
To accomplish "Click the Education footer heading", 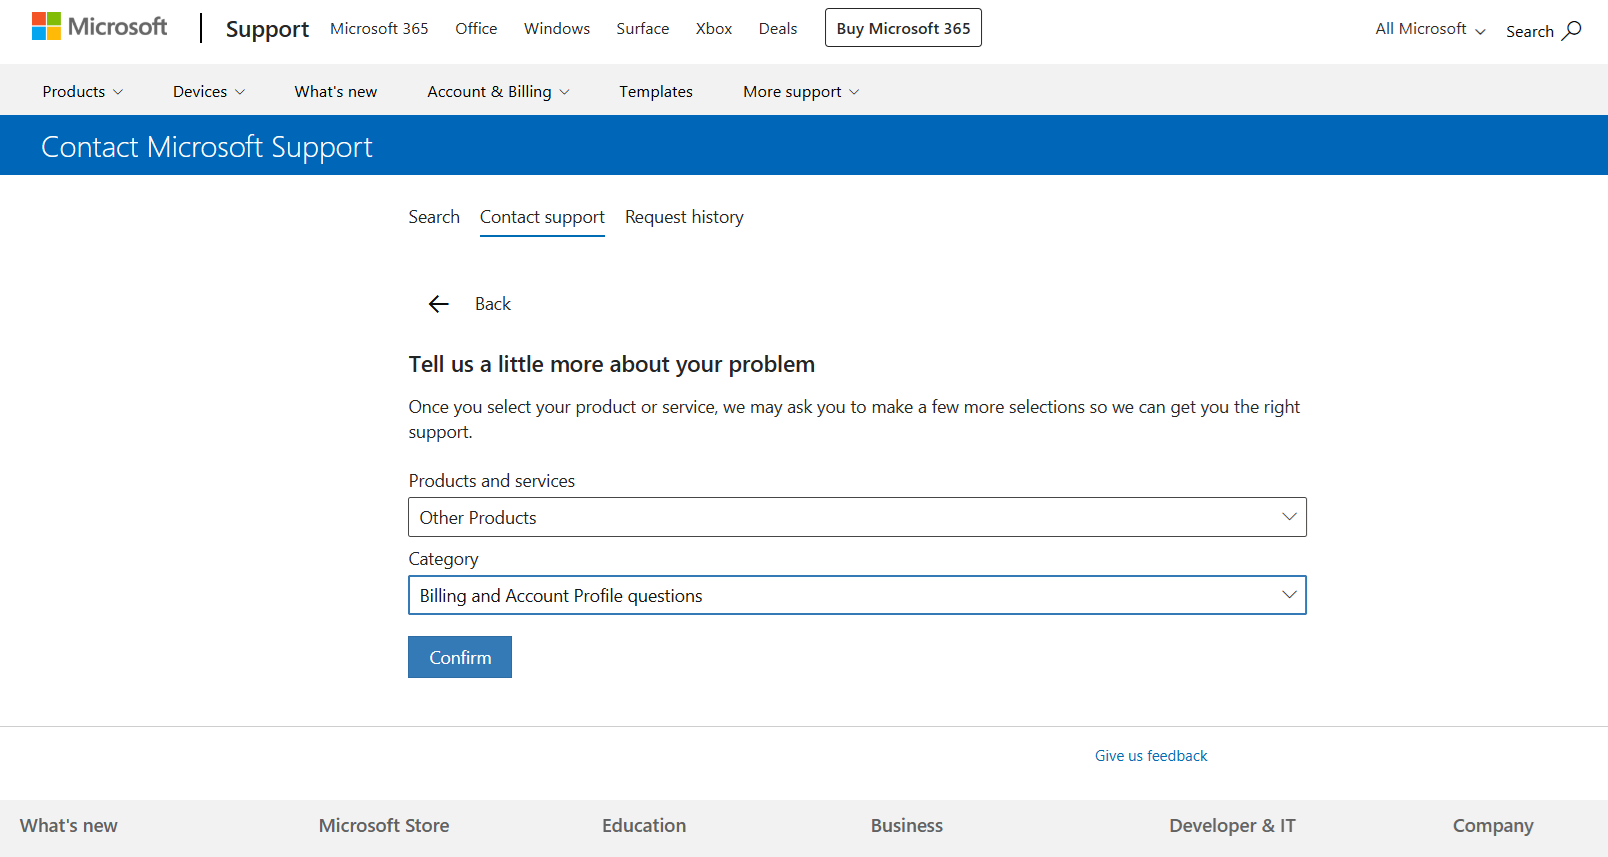I will coord(644,826).
